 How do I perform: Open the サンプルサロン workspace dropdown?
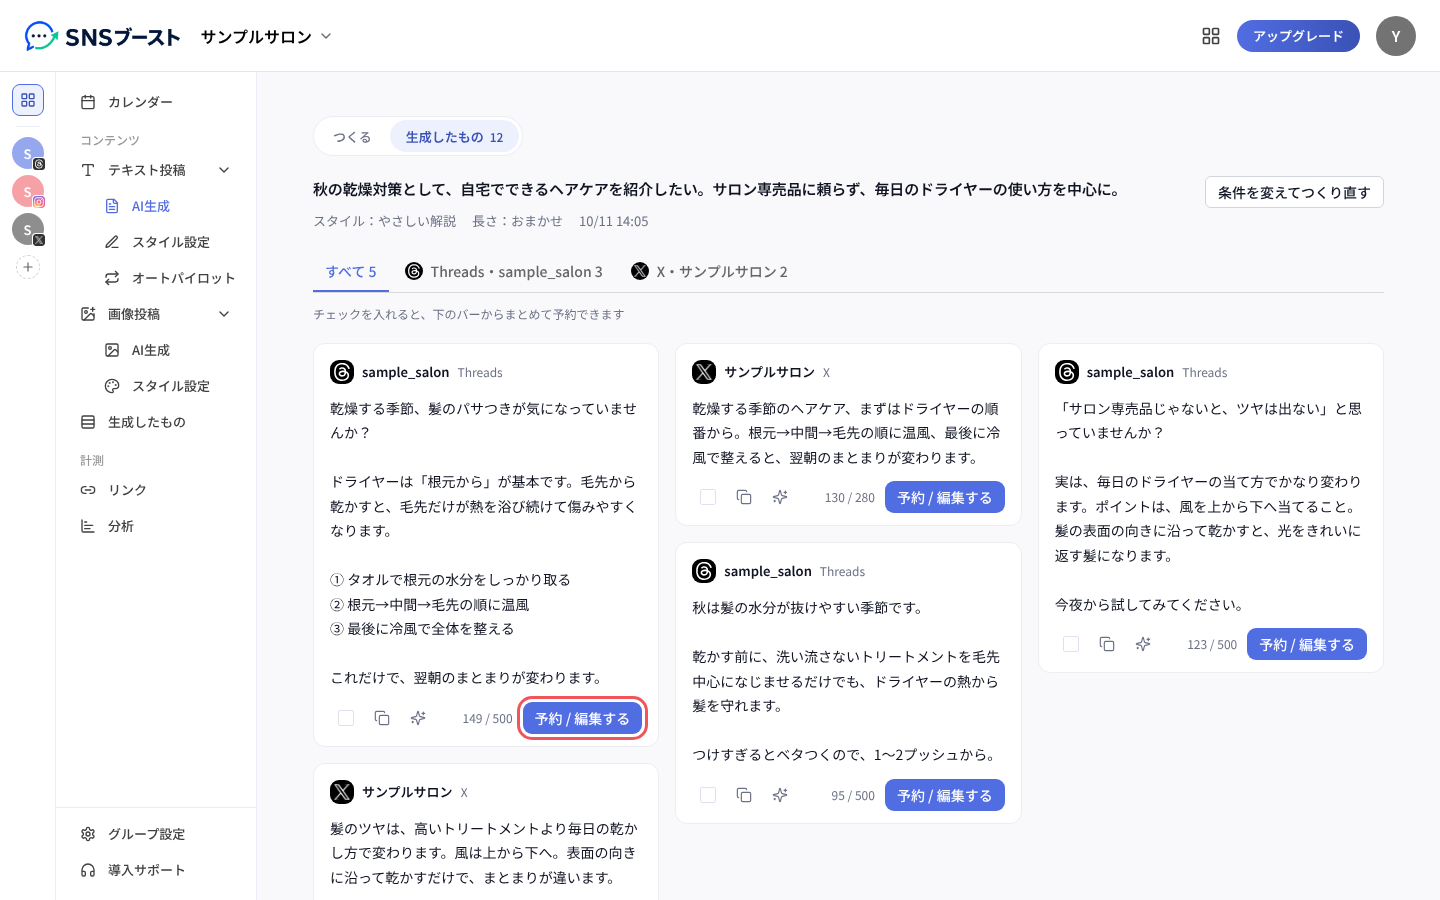266,36
